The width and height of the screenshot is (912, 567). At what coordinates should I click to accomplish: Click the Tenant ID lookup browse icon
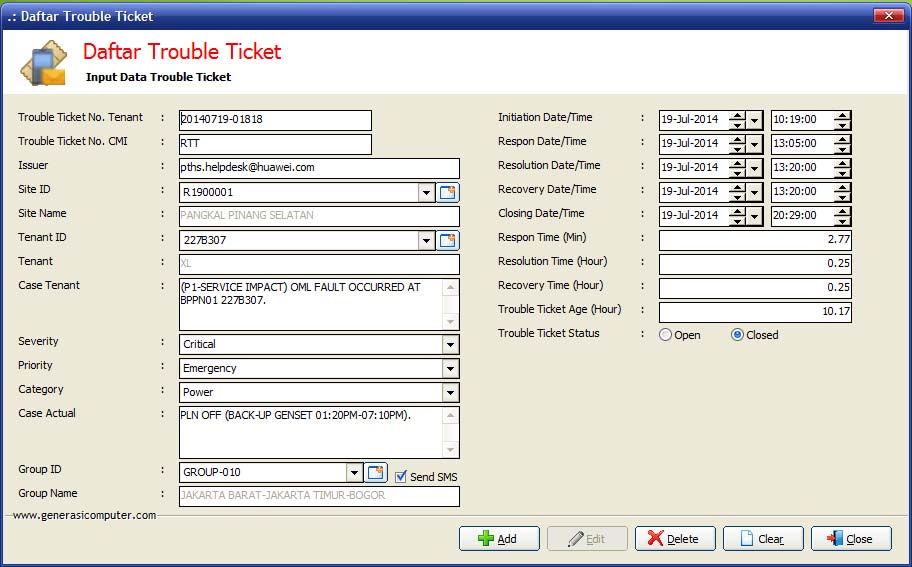click(448, 240)
